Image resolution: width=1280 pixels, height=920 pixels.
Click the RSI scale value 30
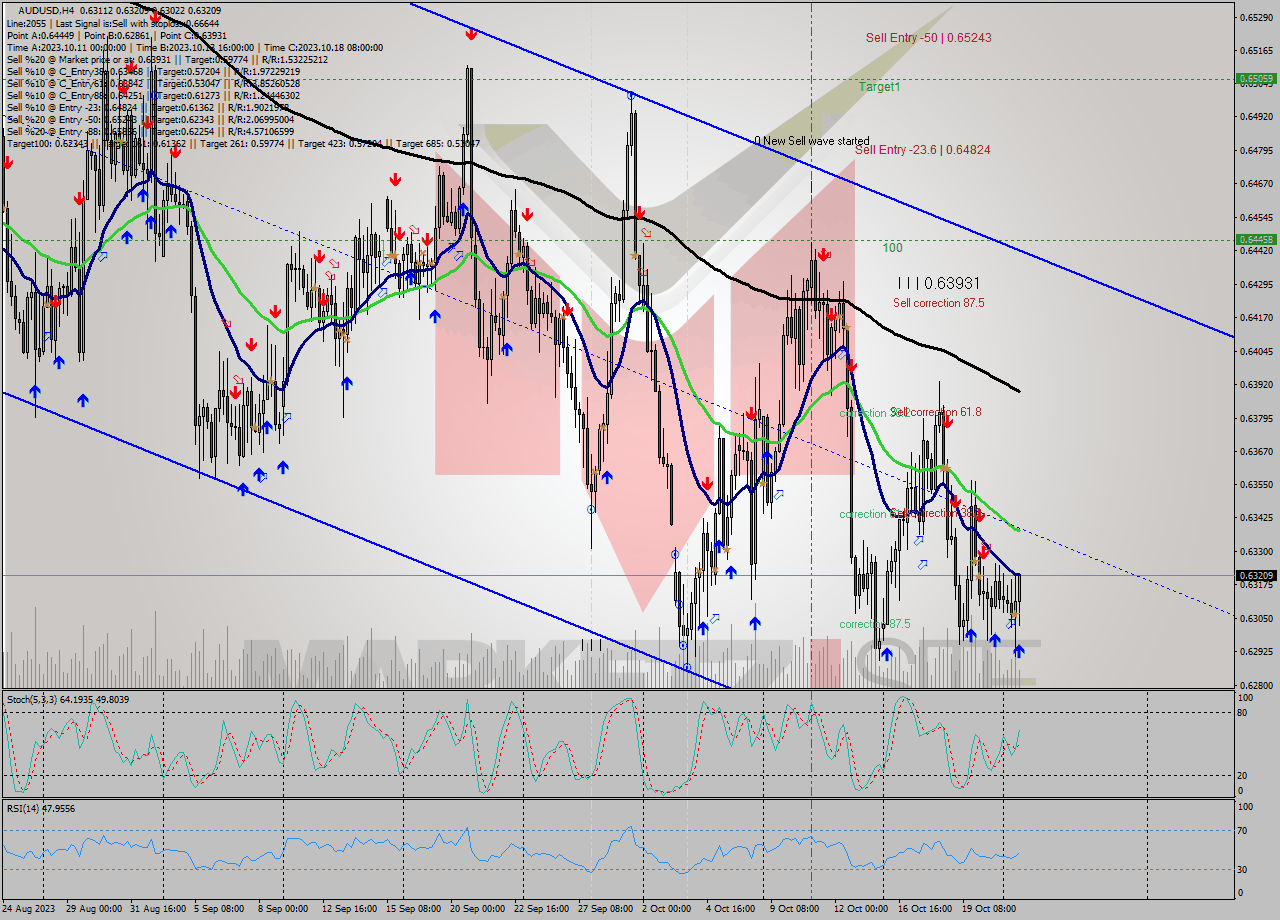pyautogui.click(x=1243, y=869)
